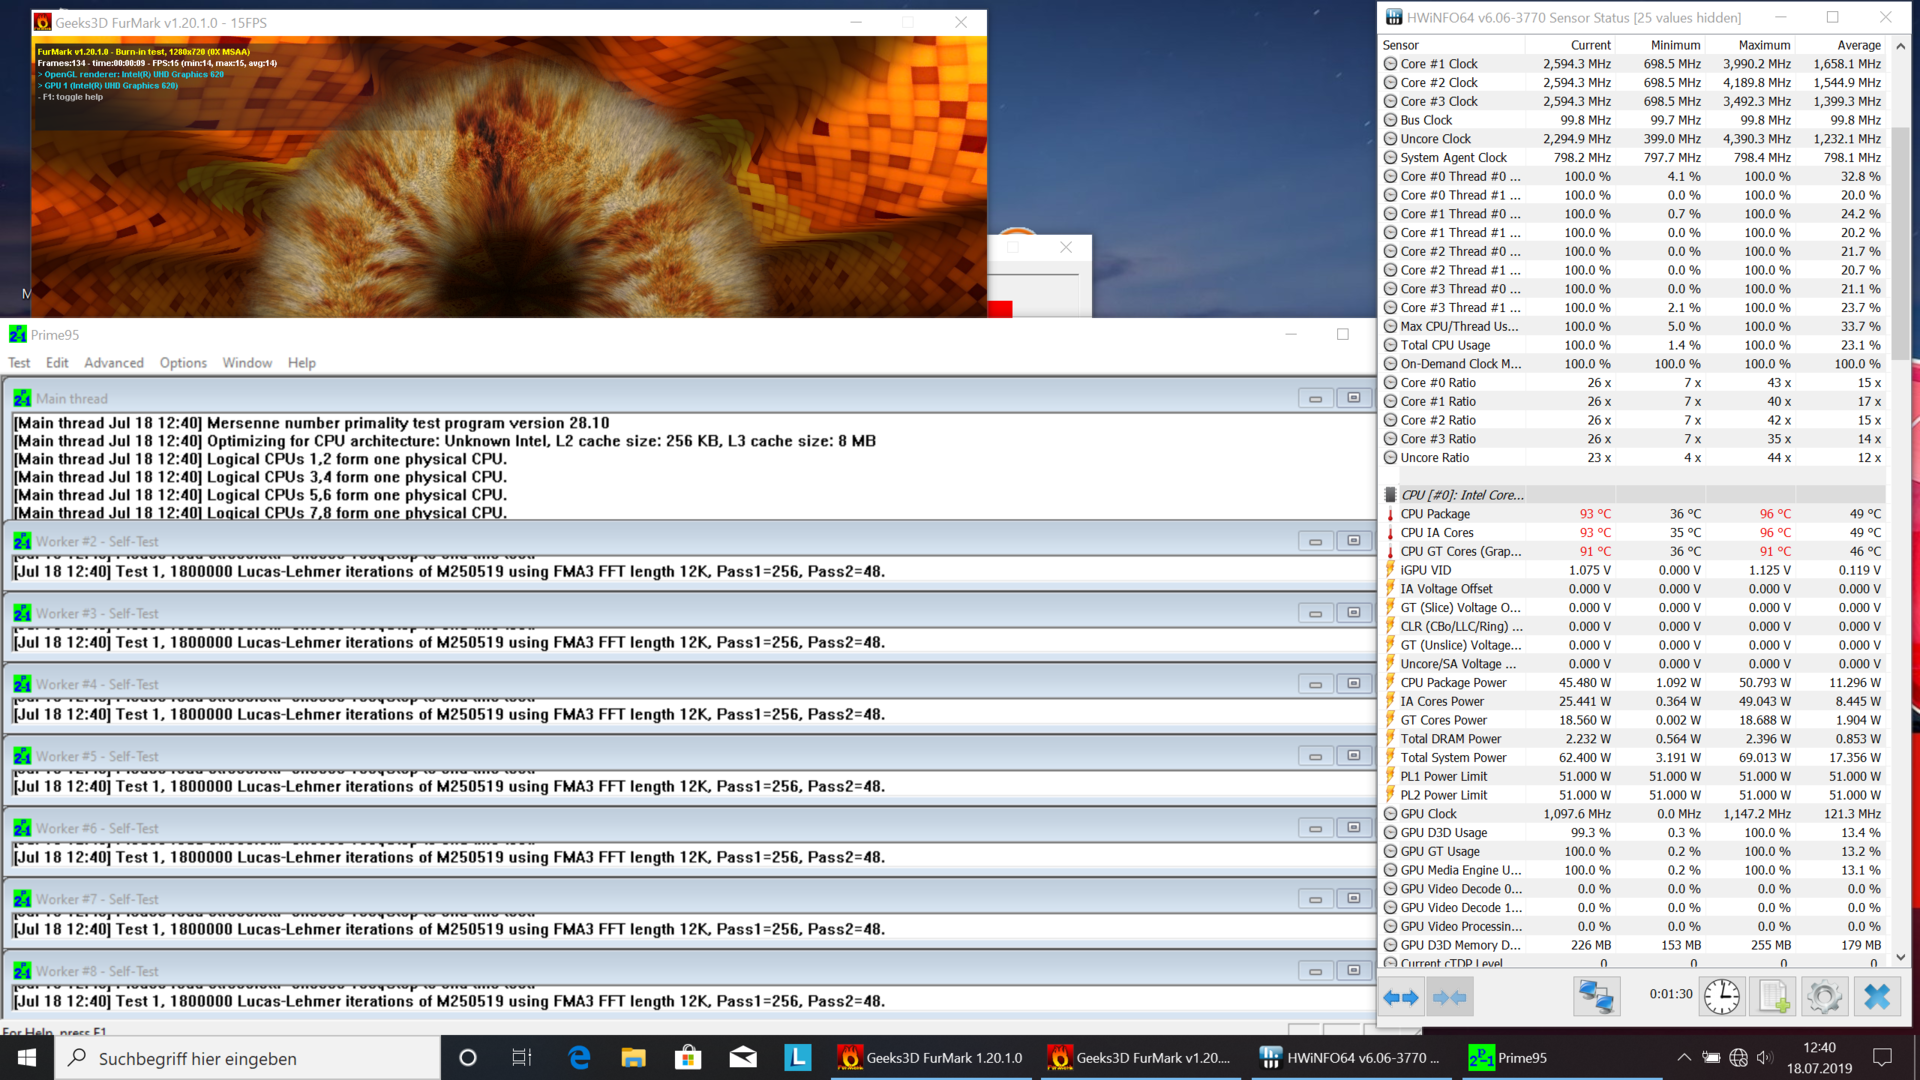
Task: Open HWiNFO remote network monitoring icon
Action: 1596,997
